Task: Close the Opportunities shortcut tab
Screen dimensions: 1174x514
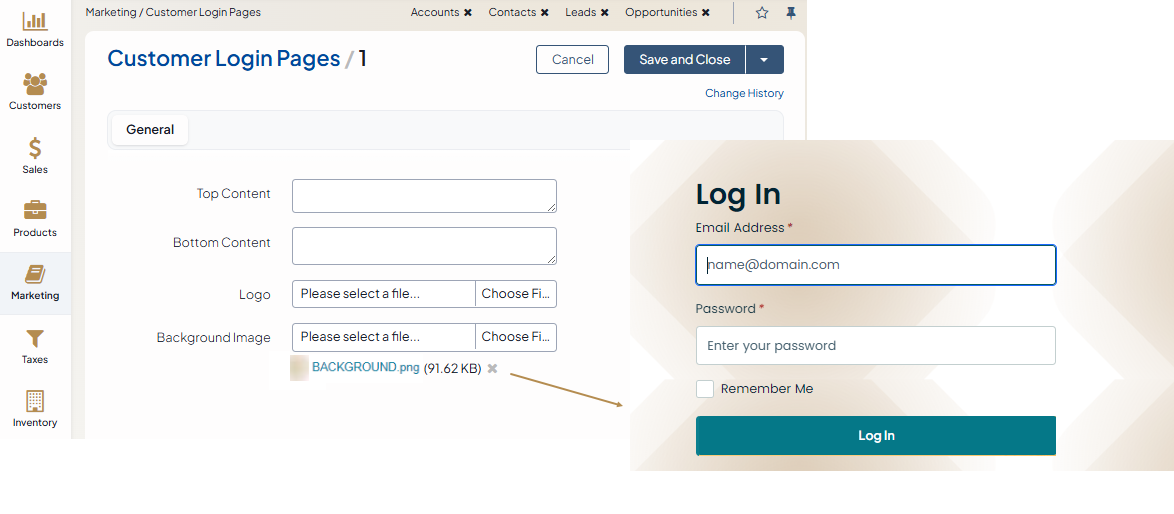Action: pyautogui.click(x=705, y=13)
